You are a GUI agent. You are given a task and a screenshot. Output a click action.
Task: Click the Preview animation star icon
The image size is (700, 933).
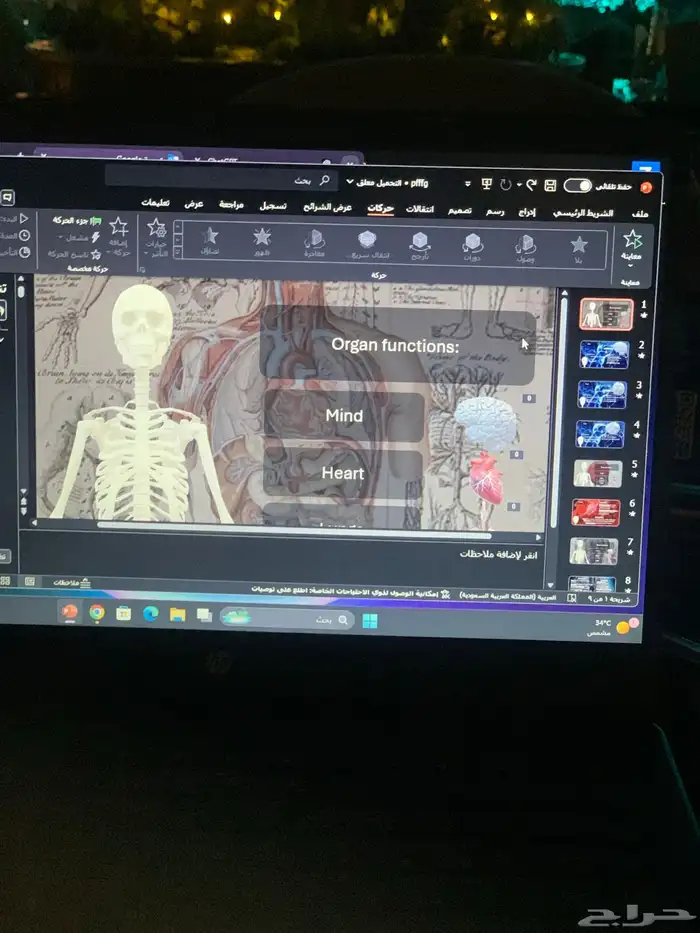[632, 240]
